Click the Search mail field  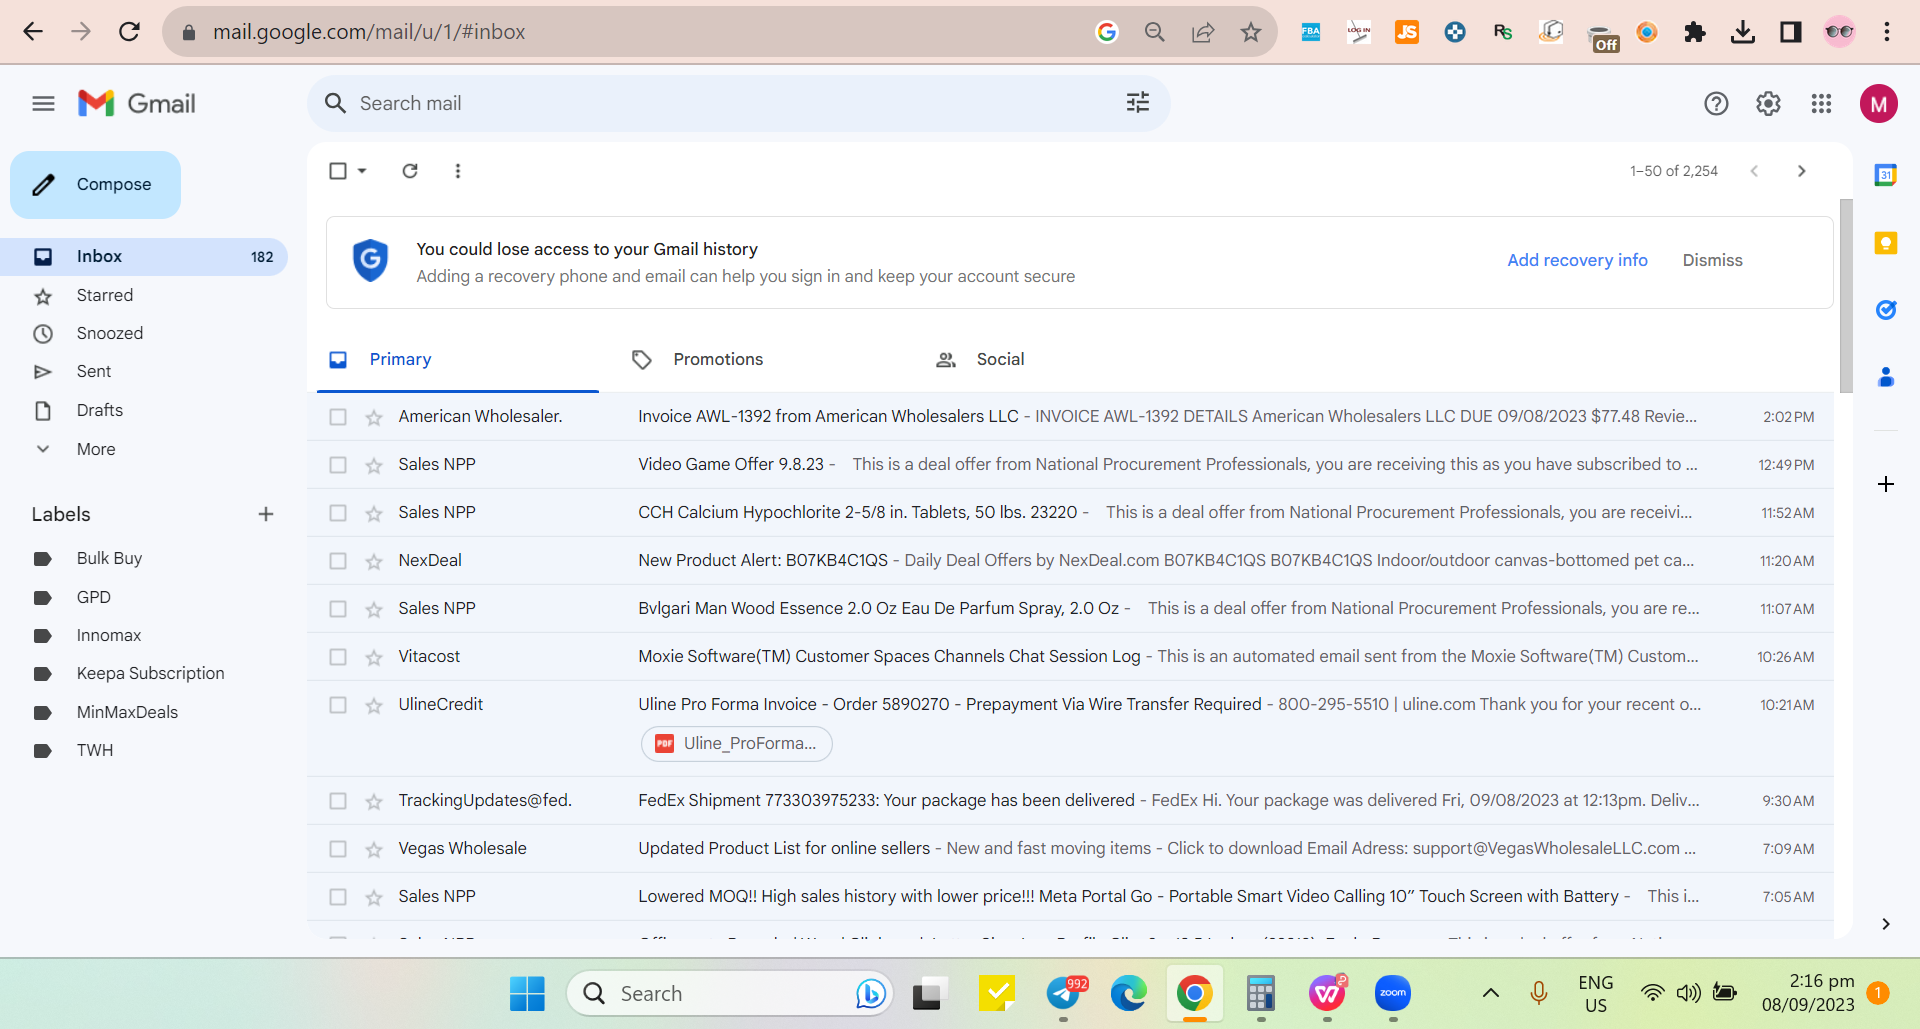pos(738,103)
